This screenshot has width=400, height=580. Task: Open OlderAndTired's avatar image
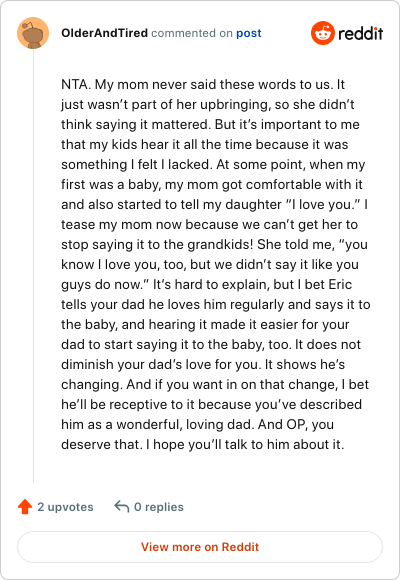tap(33, 33)
